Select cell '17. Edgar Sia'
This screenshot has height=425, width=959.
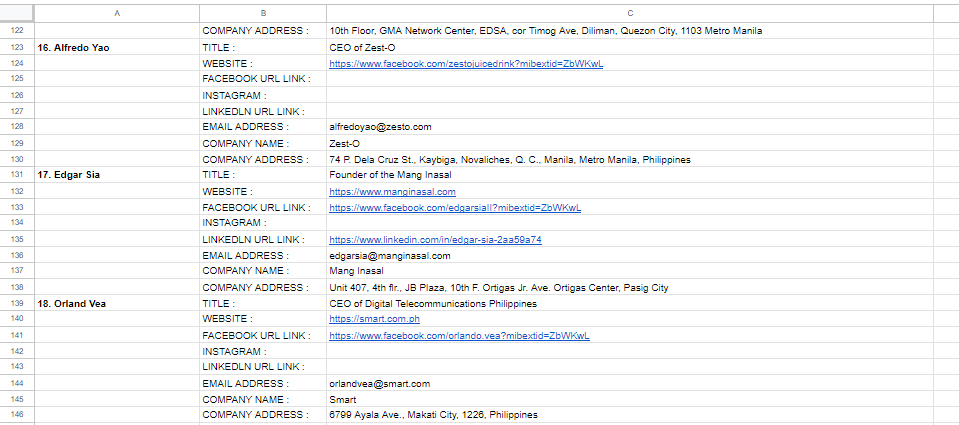[x=117, y=174]
